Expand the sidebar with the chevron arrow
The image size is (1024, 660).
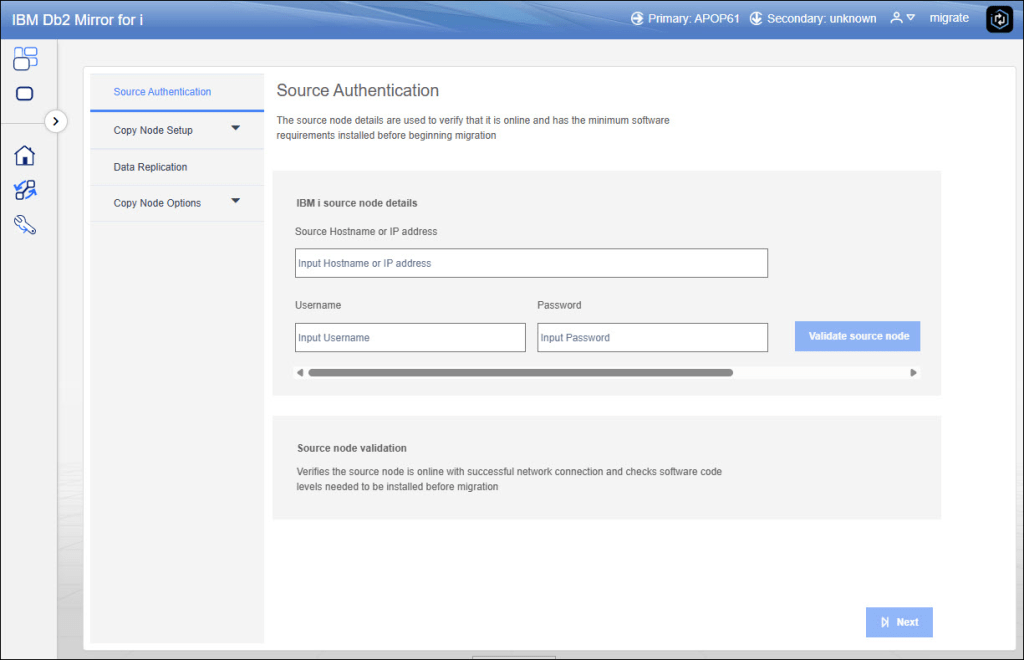[x=56, y=121]
